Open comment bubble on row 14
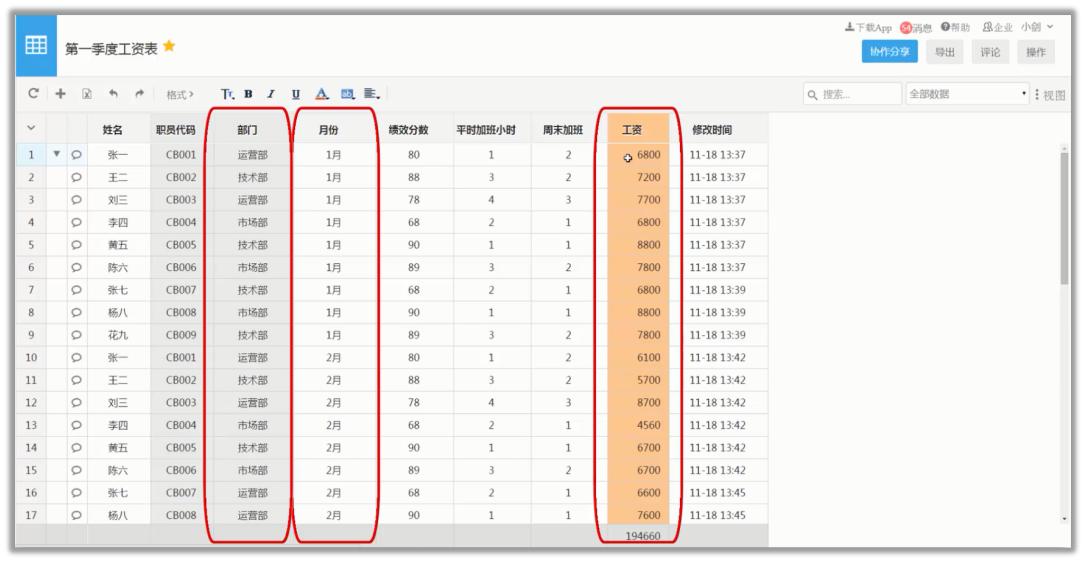The image size is (1086, 563). point(76,447)
